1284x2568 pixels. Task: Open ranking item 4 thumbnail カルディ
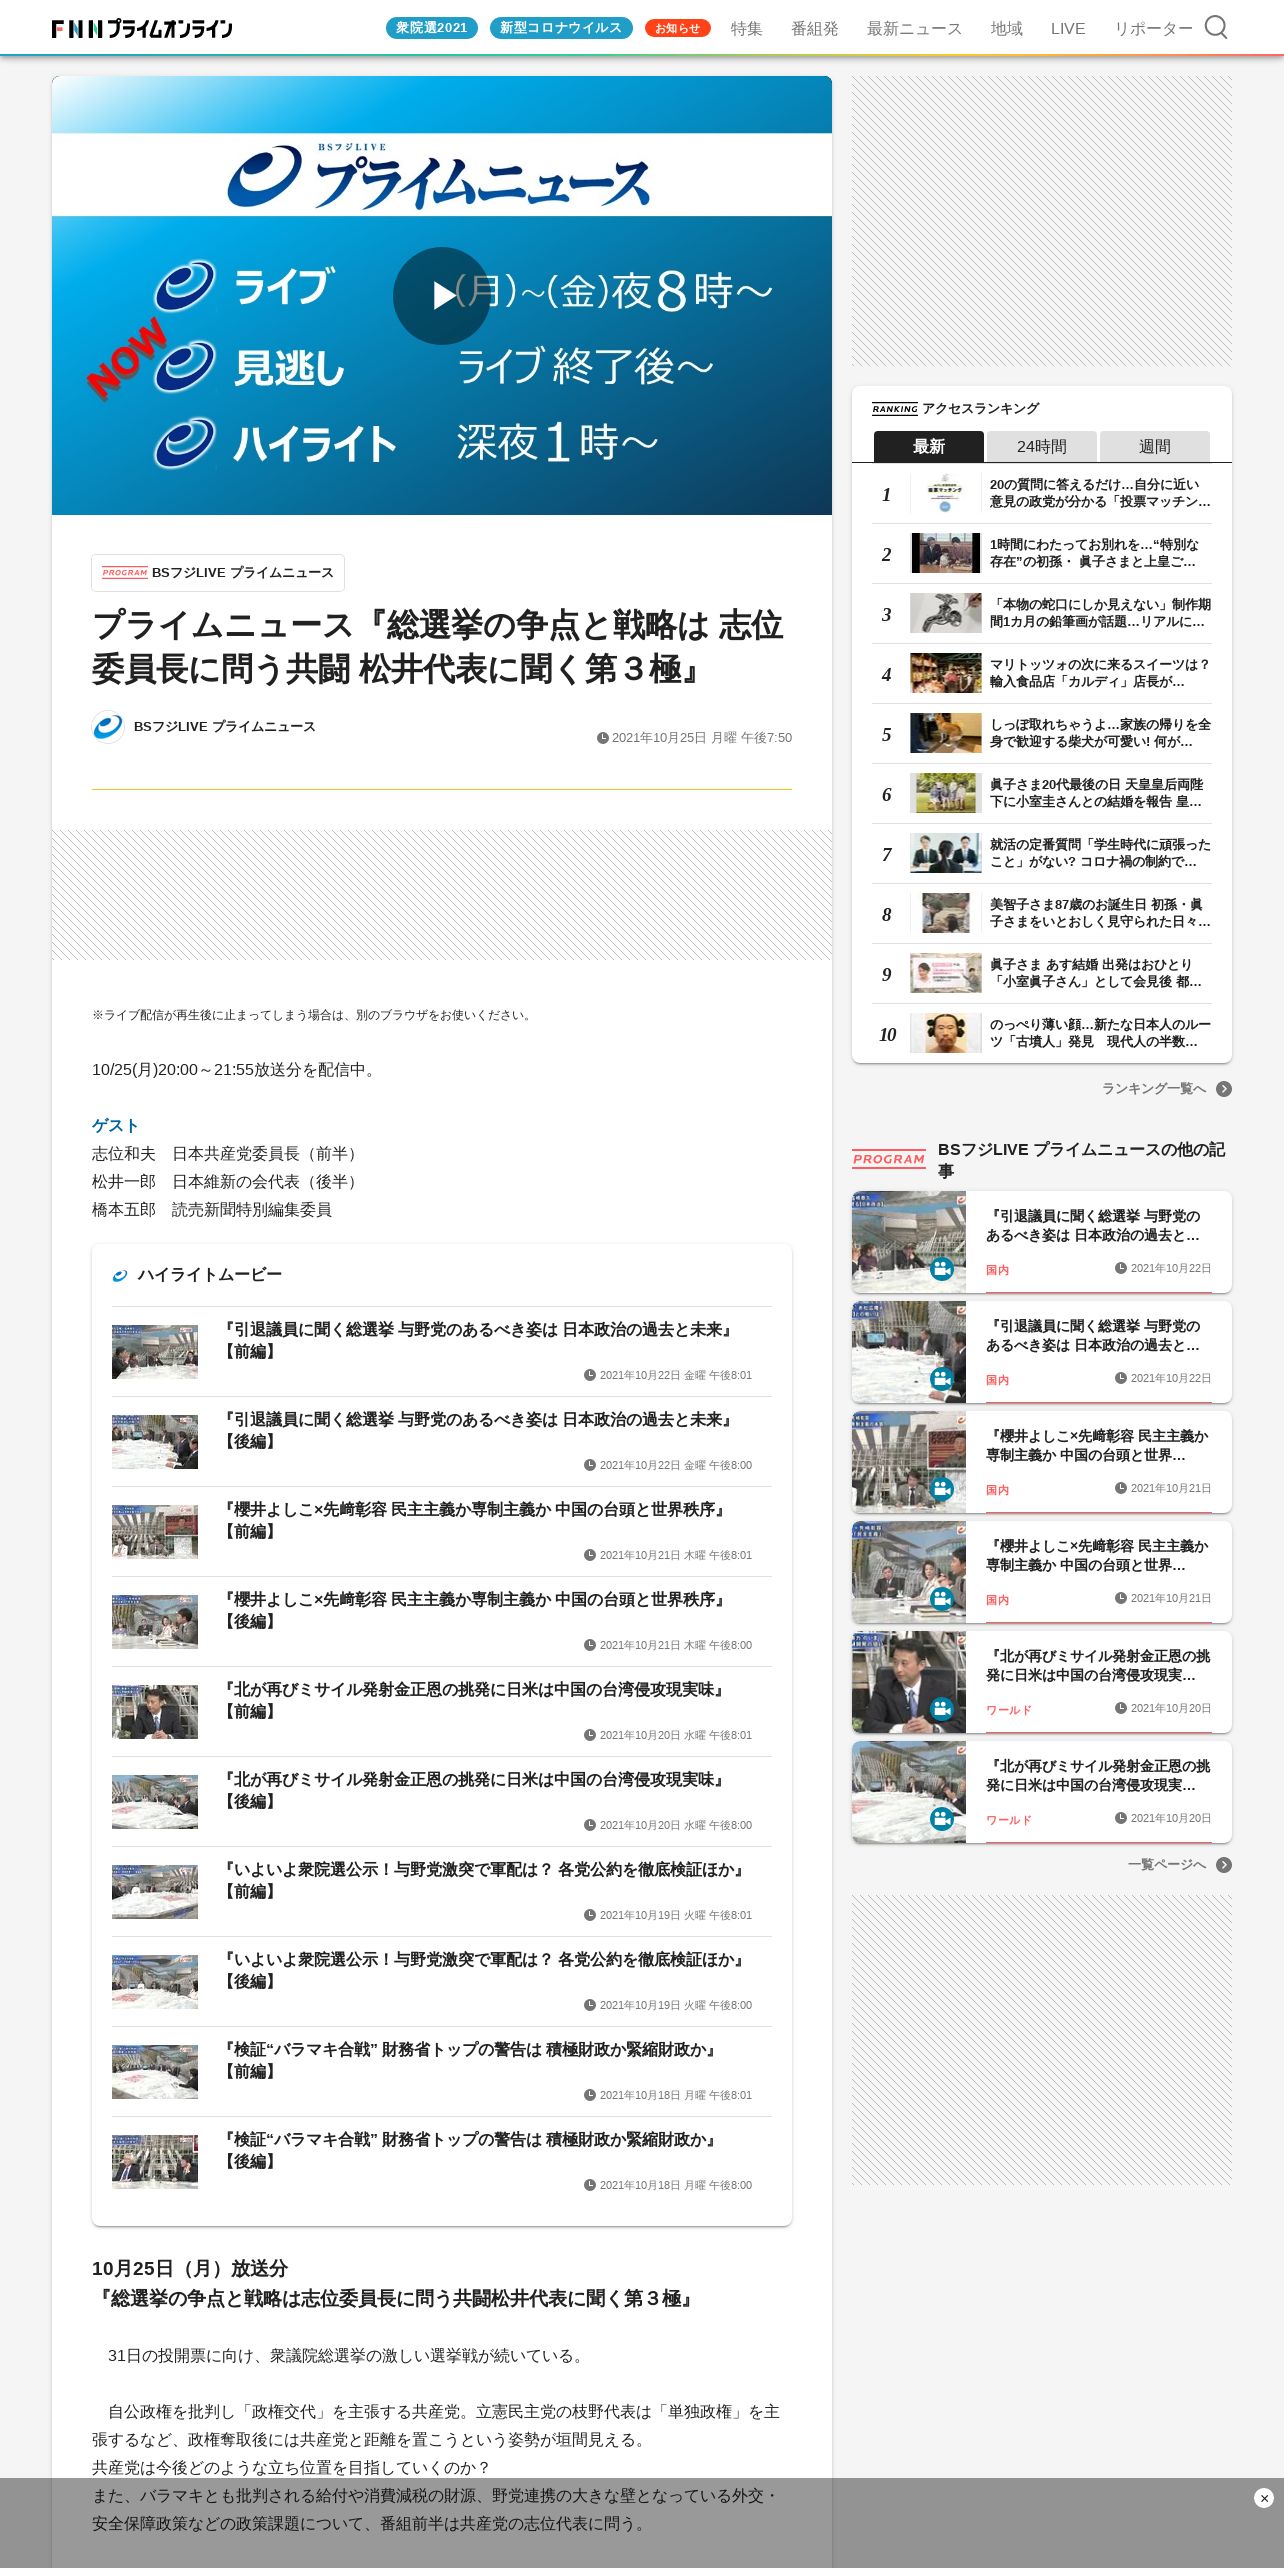pos(945,673)
